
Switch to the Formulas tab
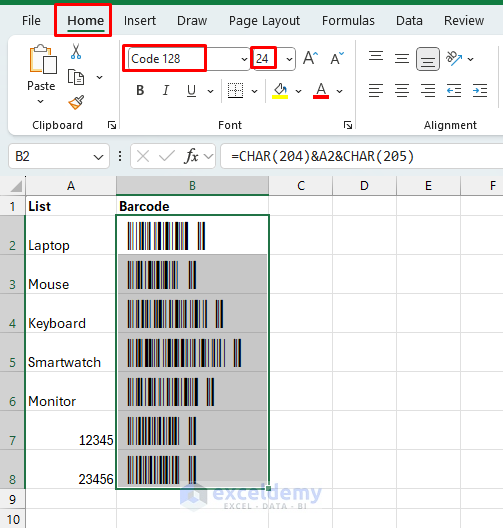click(x=348, y=21)
